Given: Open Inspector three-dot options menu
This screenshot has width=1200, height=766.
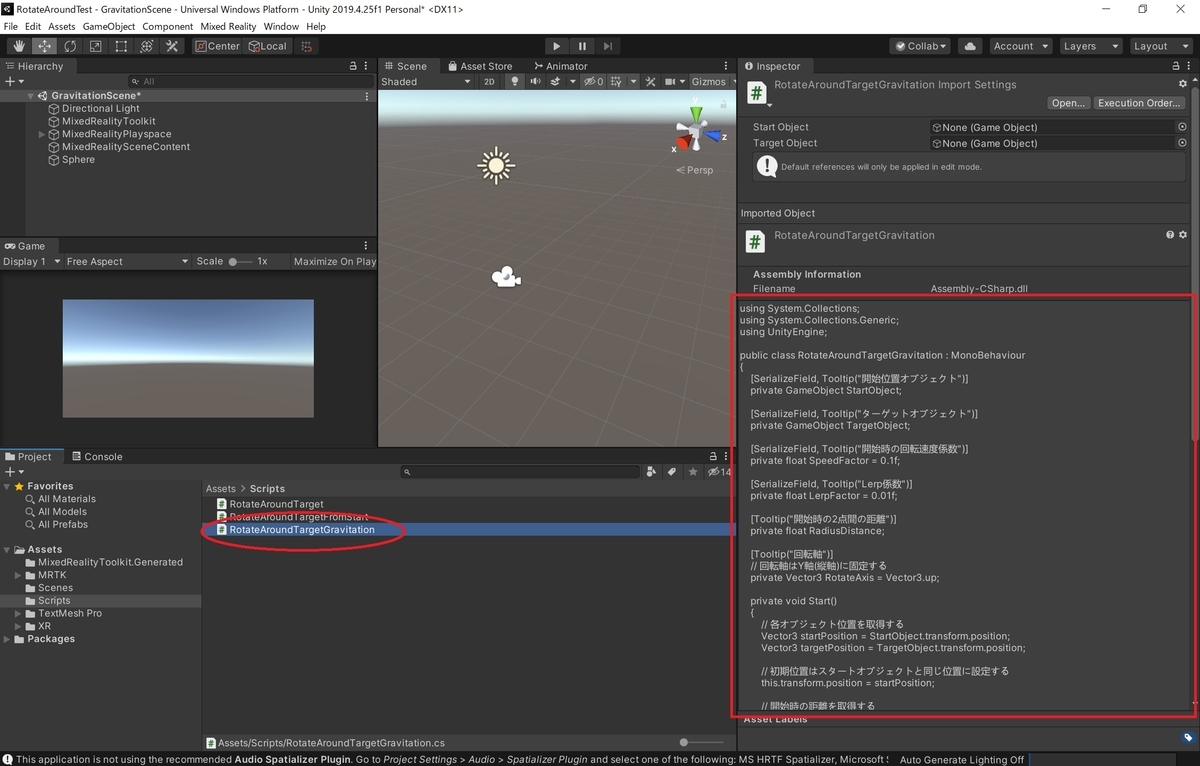Looking at the screenshot, I should (1188, 66).
